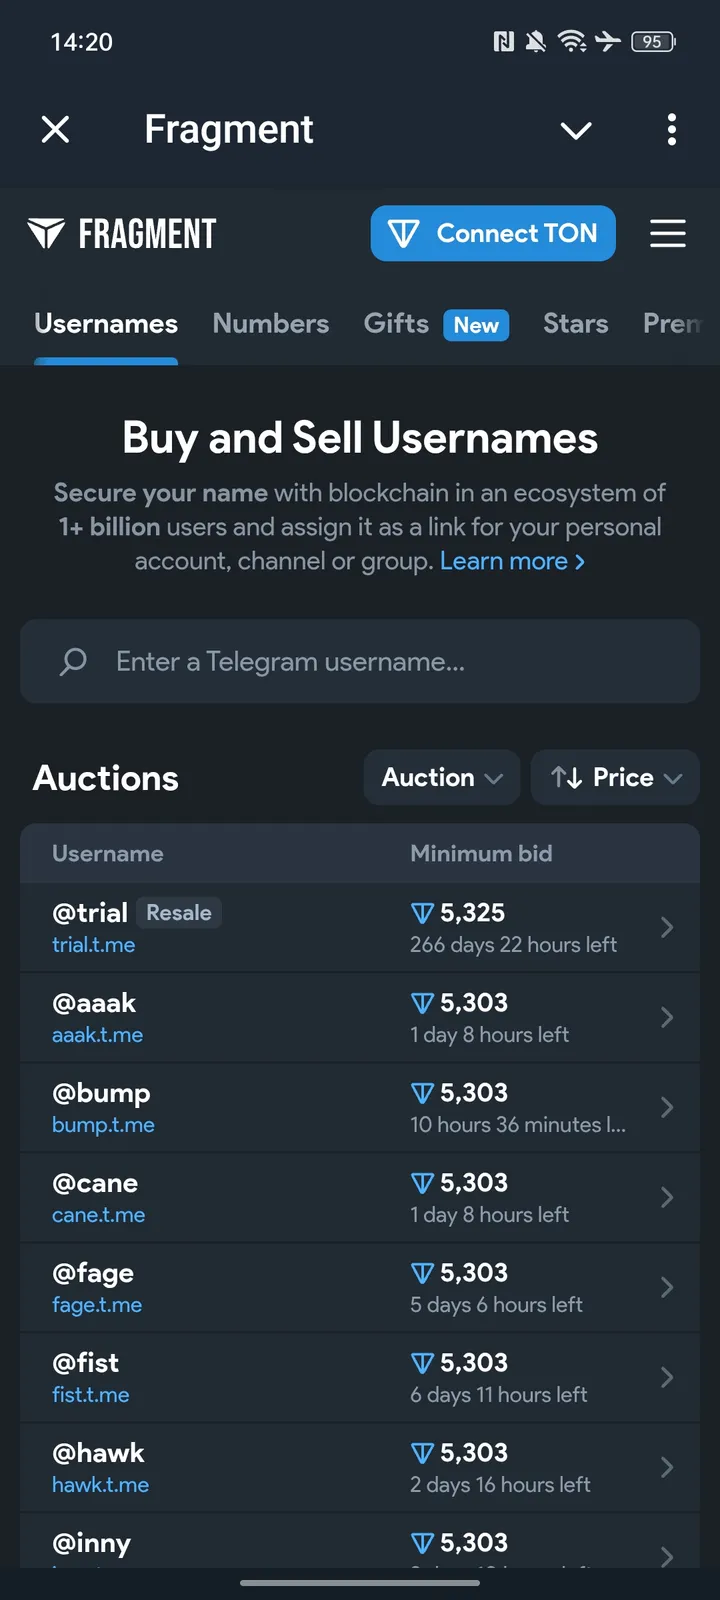
Task: Open the Auction filter dropdown
Action: coord(441,777)
